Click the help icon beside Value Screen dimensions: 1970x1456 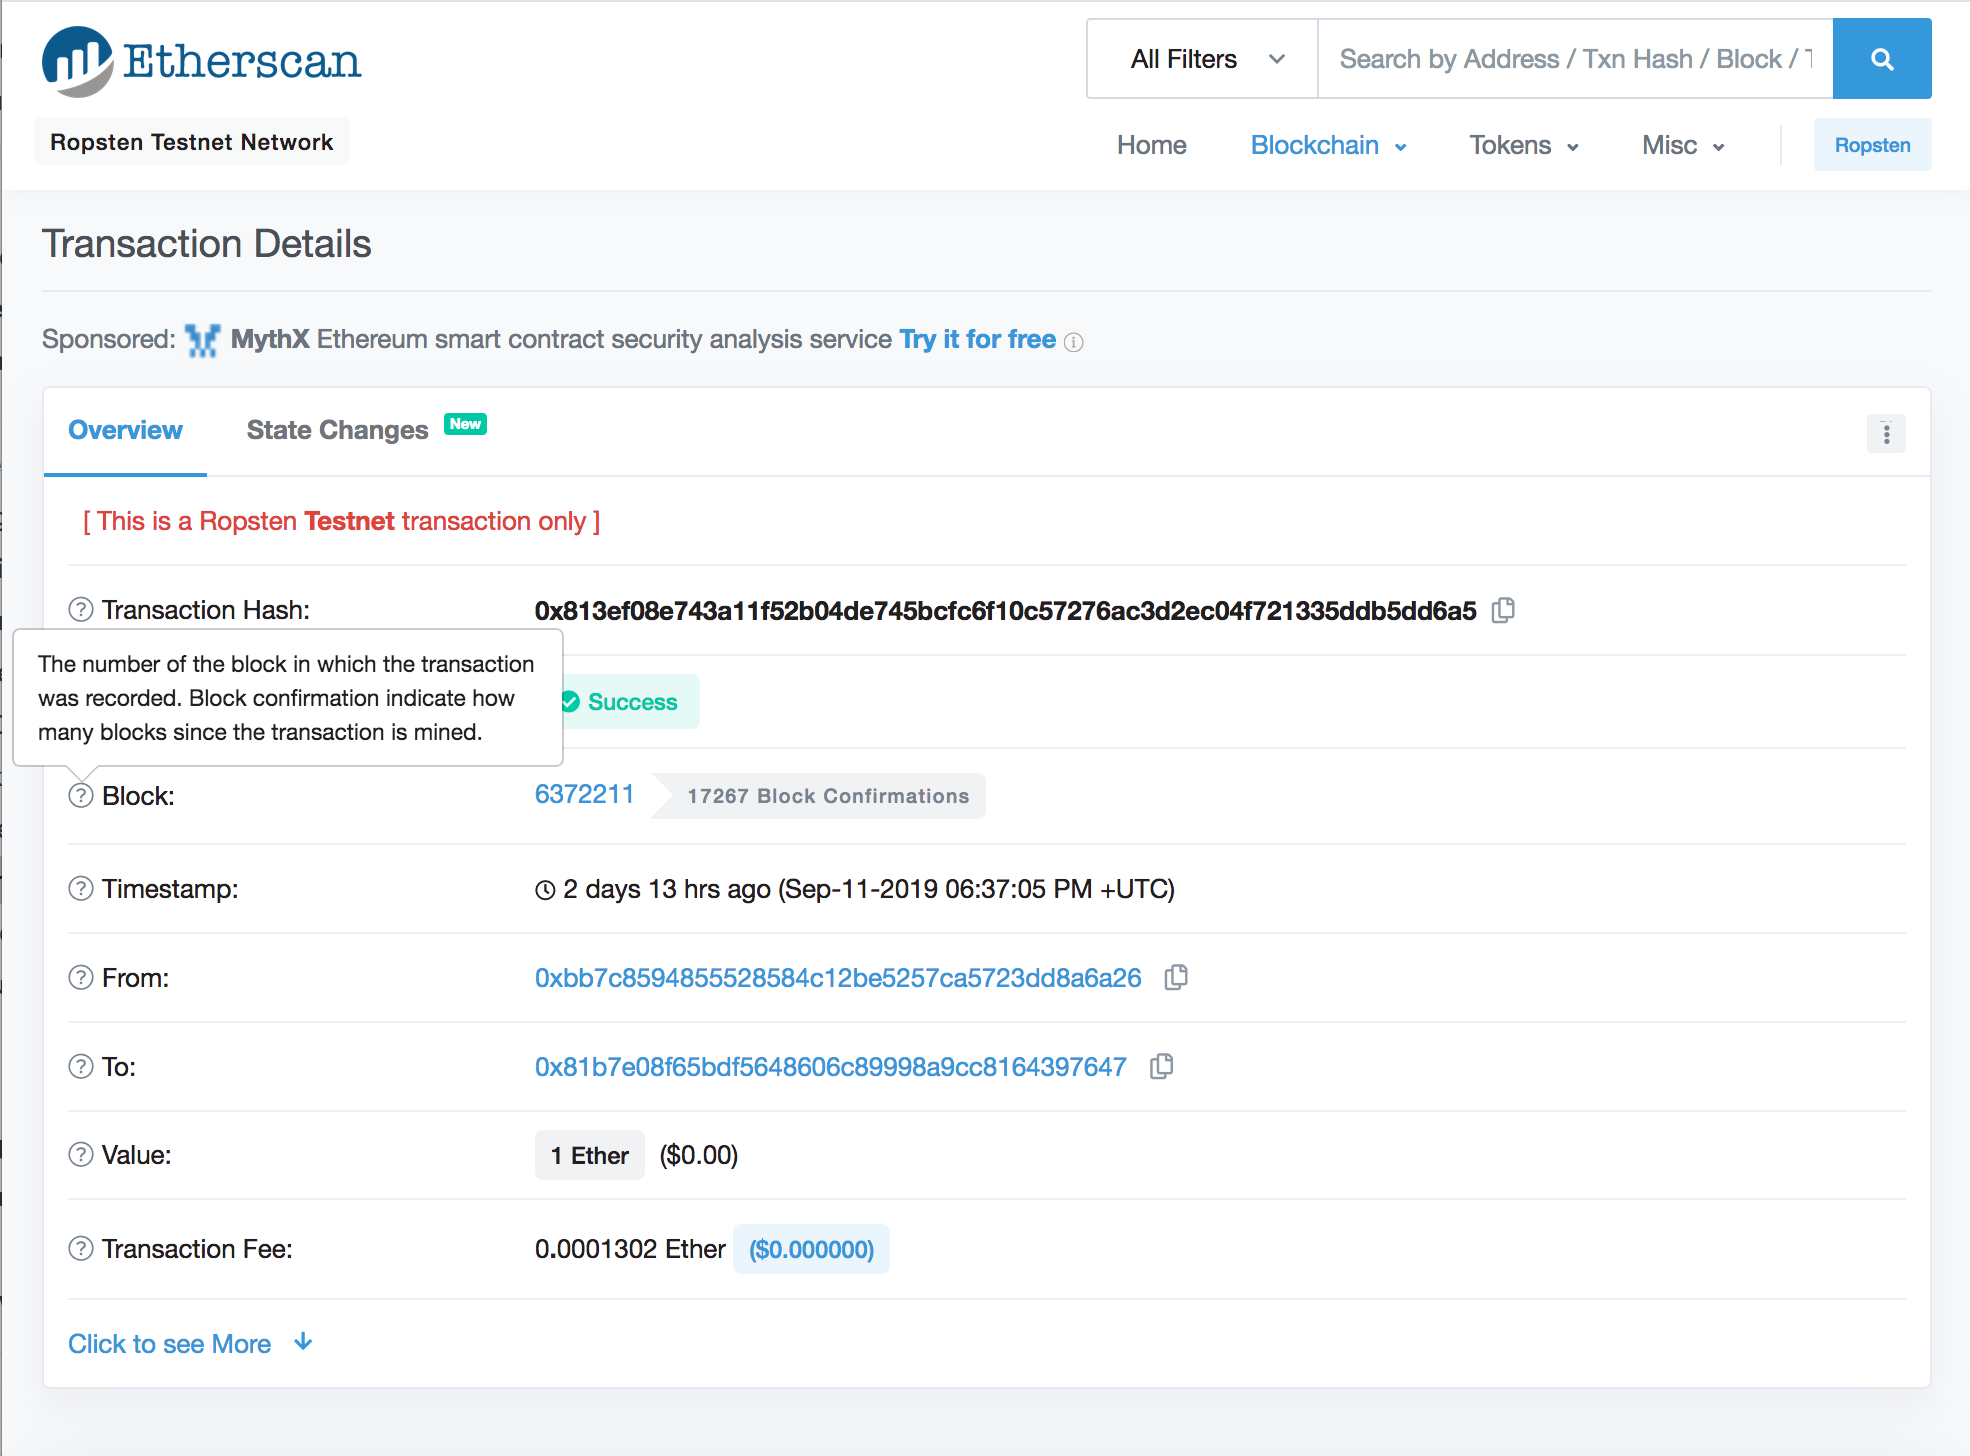(x=80, y=1154)
